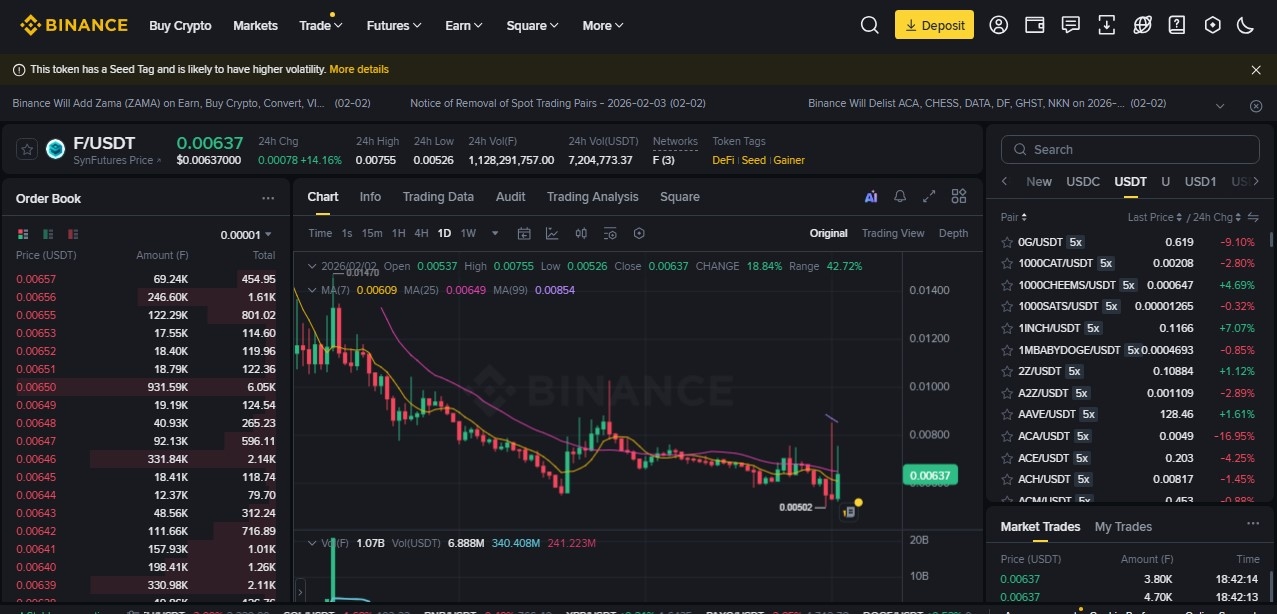The width and height of the screenshot is (1277, 614).
Task: Select the 4H chart interval
Action: (x=421, y=233)
